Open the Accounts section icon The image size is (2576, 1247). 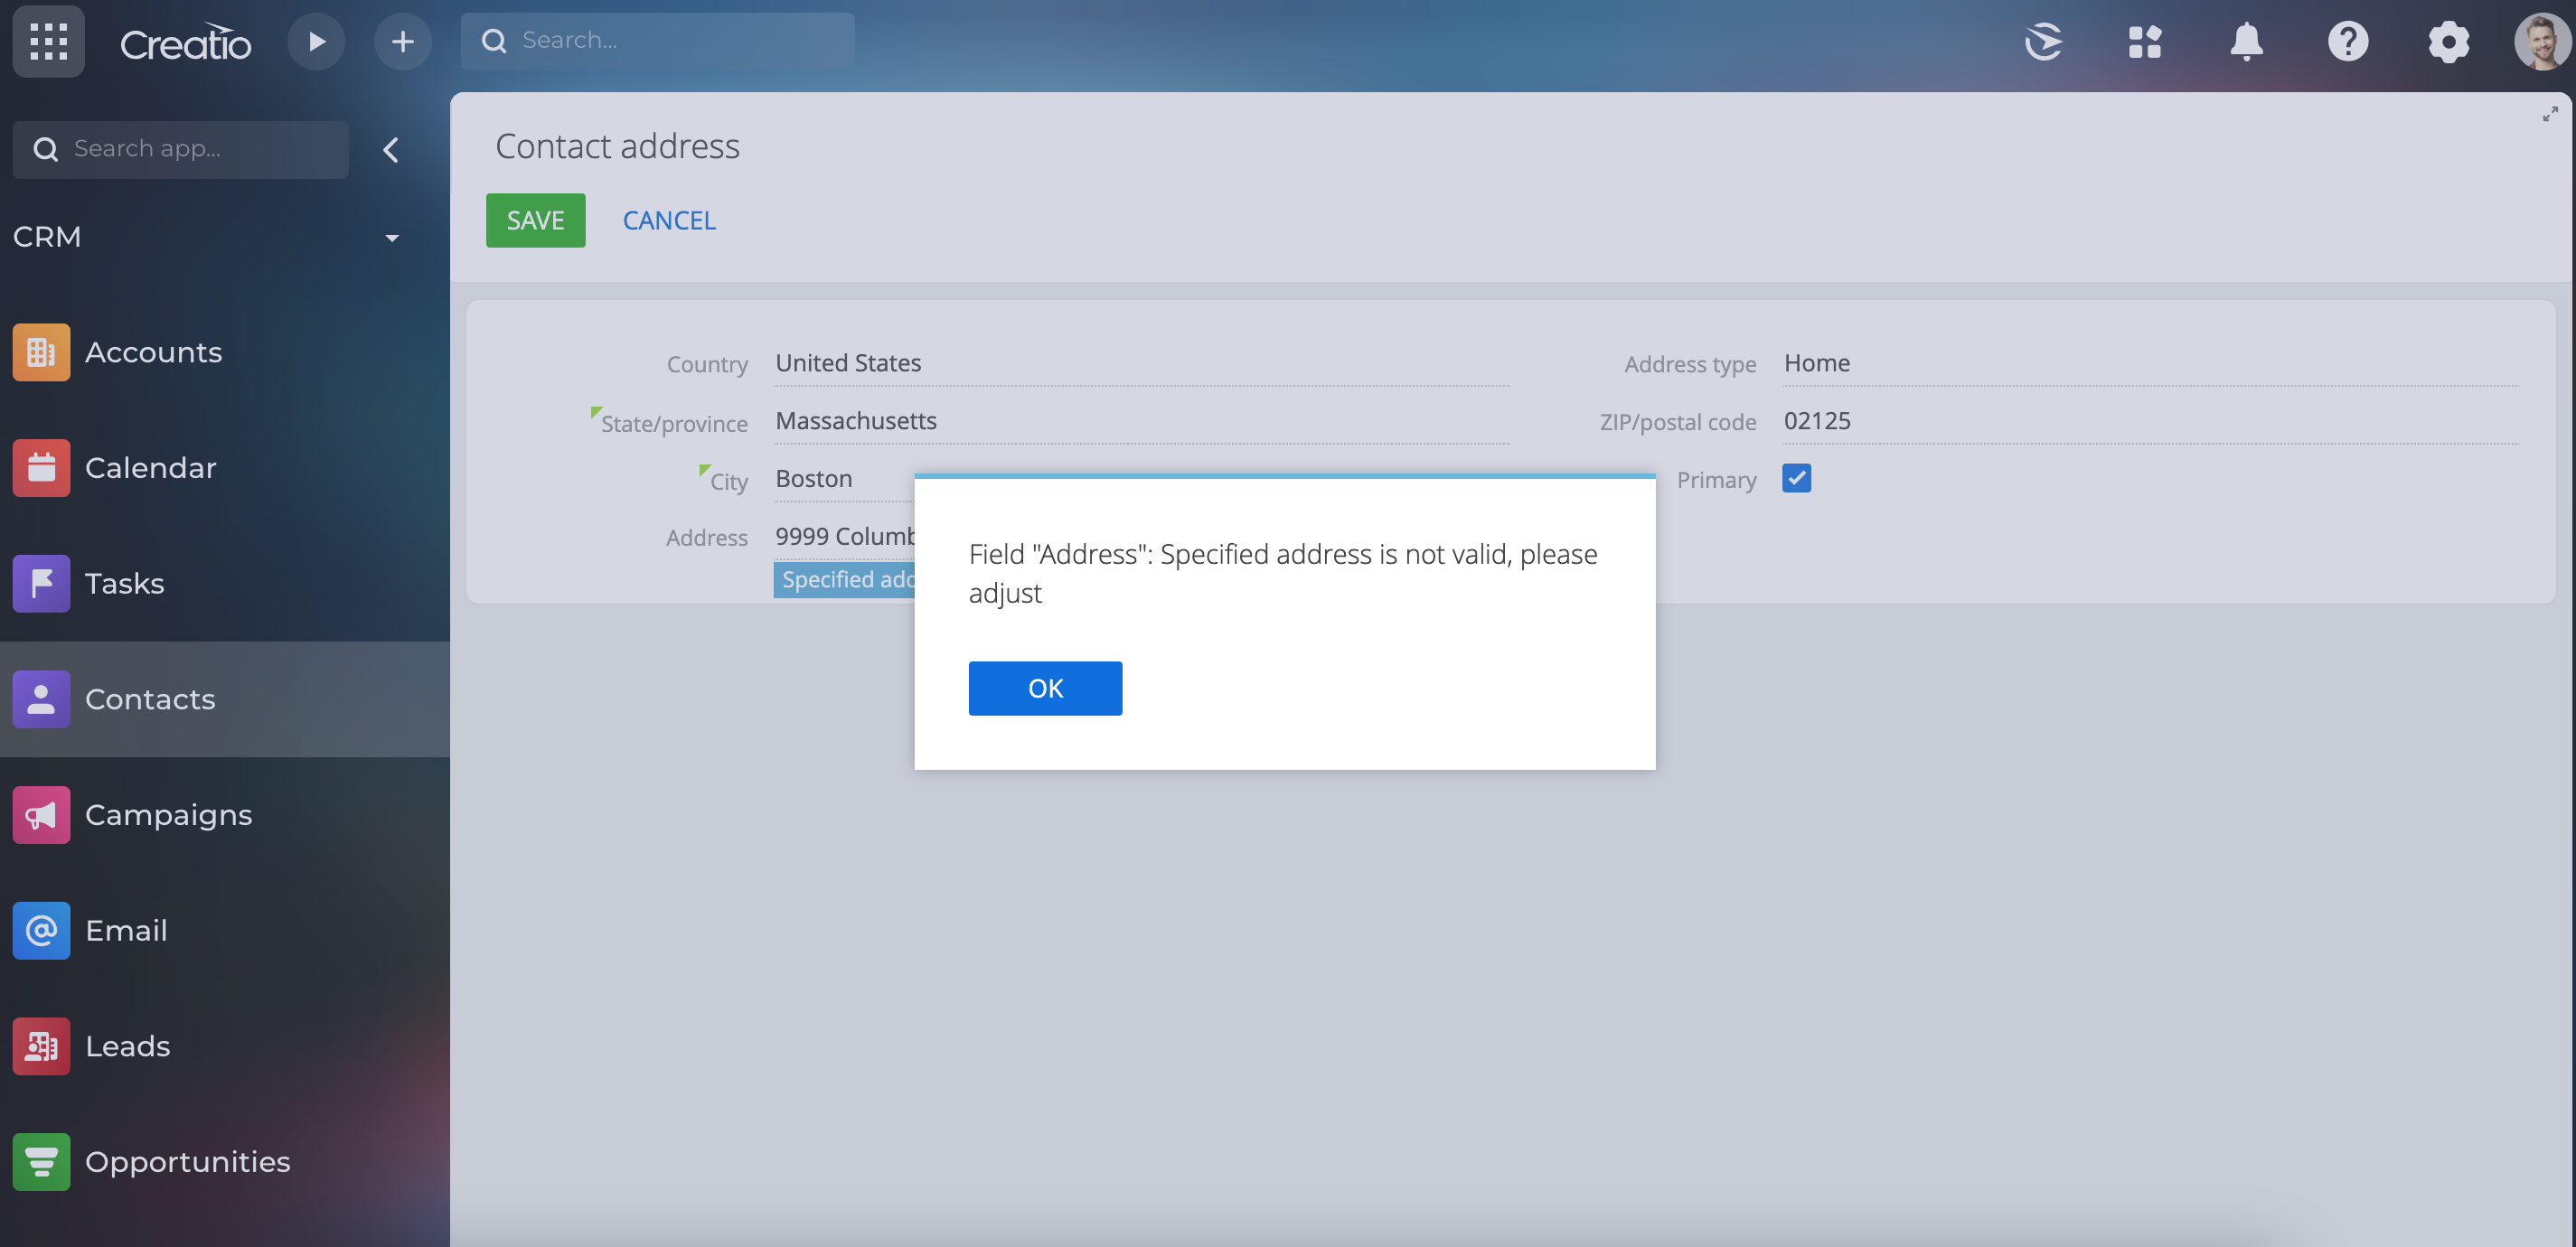[x=41, y=352]
